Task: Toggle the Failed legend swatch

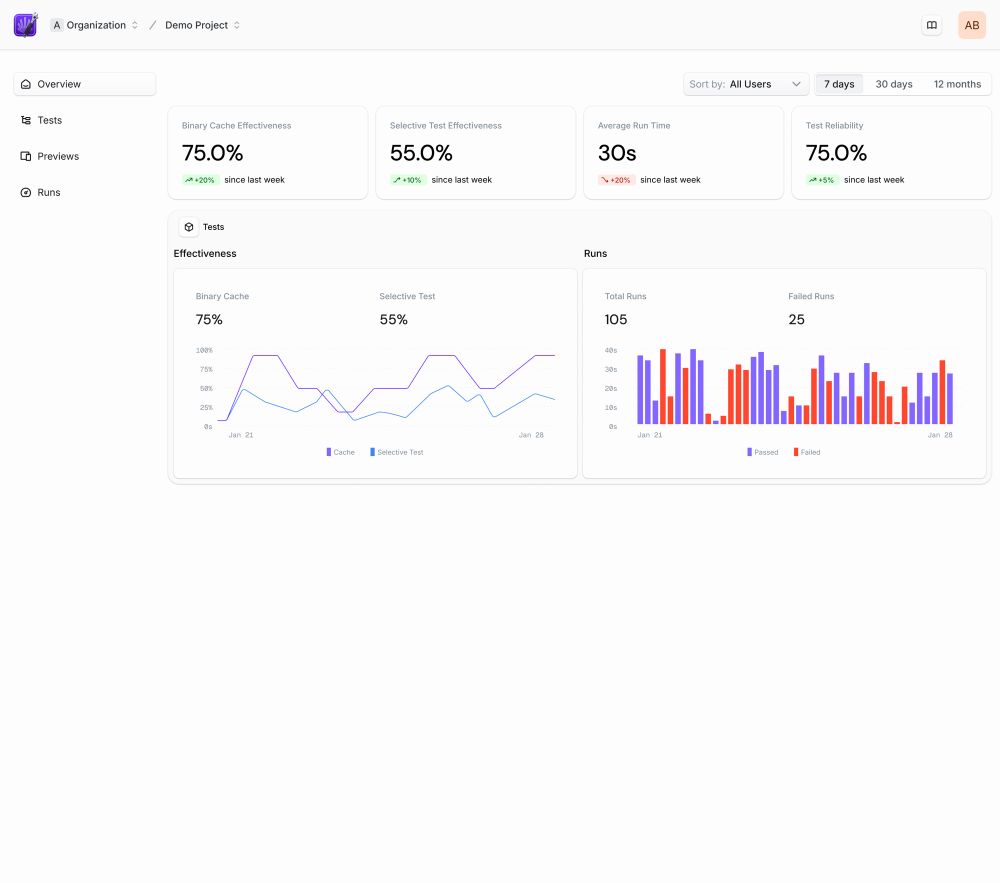Action: click(x=796, y=452)
